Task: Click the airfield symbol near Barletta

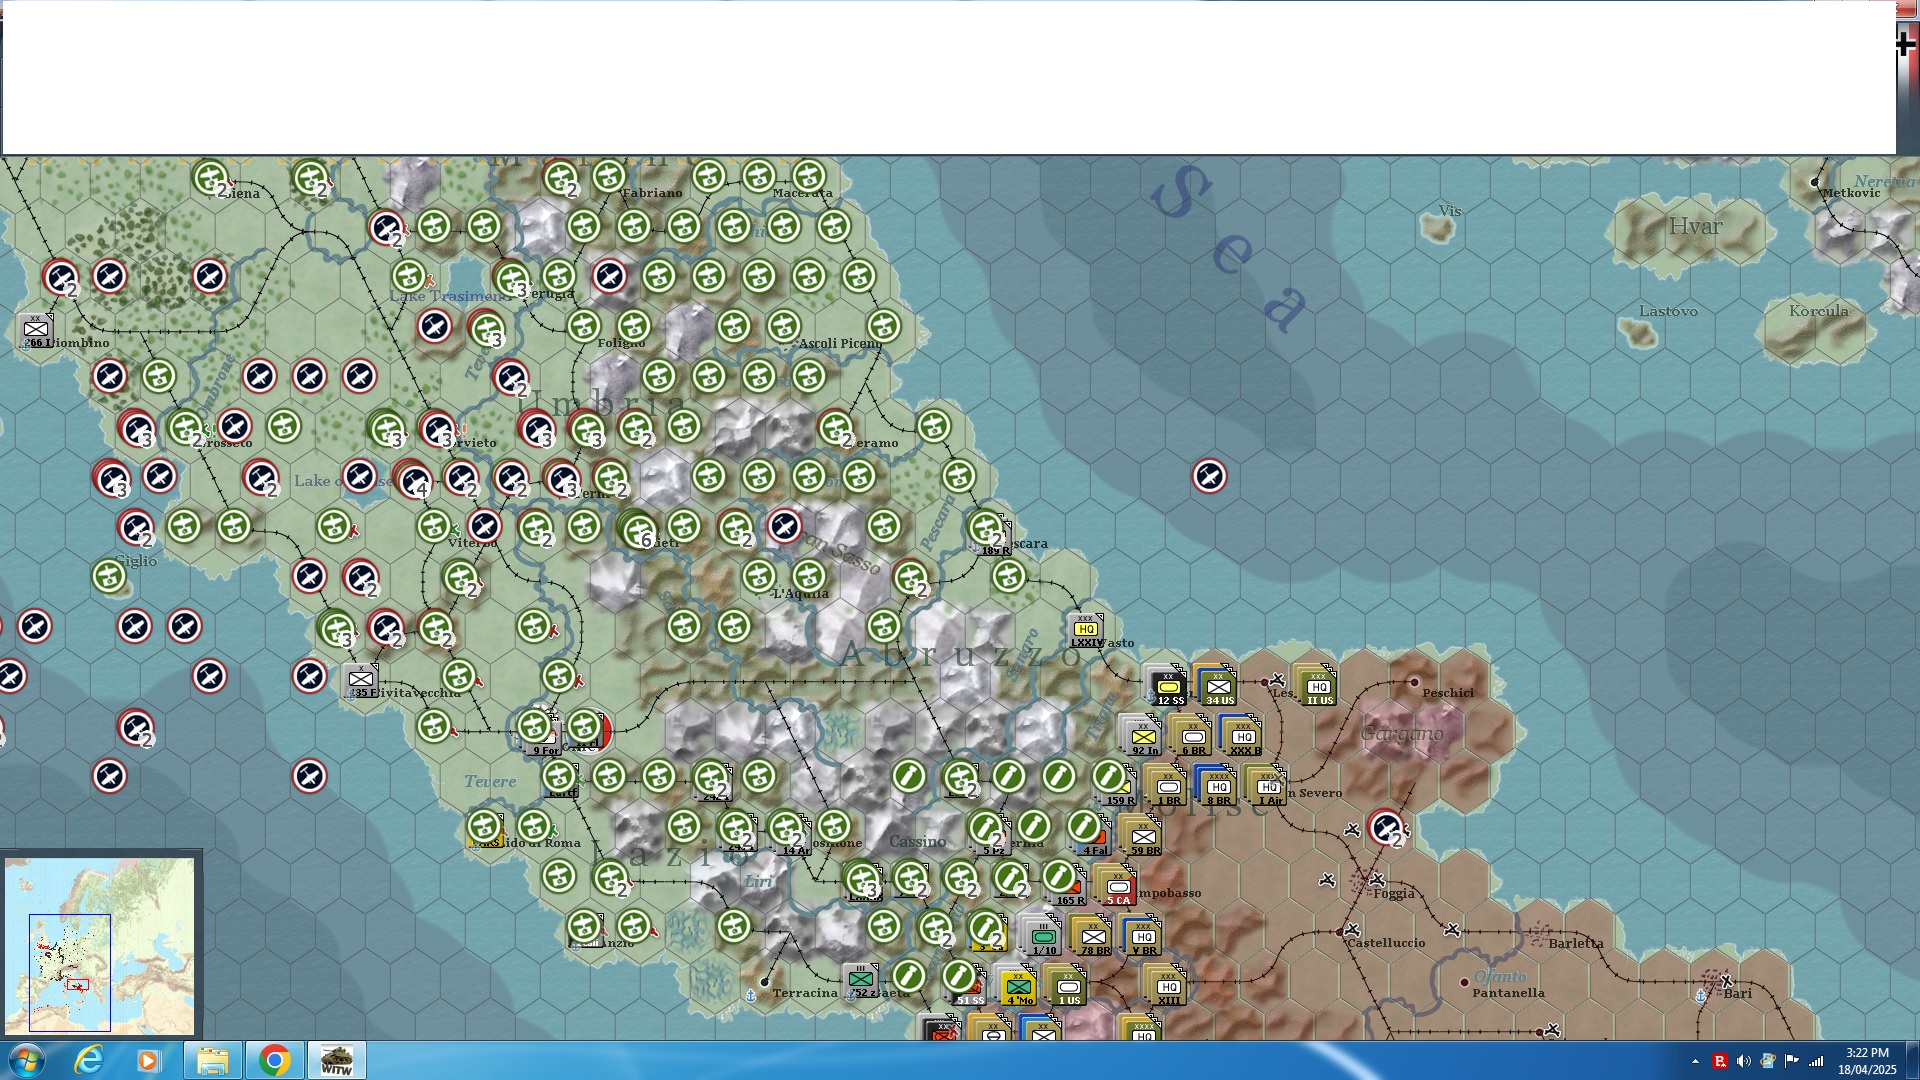Action: 1452,930
